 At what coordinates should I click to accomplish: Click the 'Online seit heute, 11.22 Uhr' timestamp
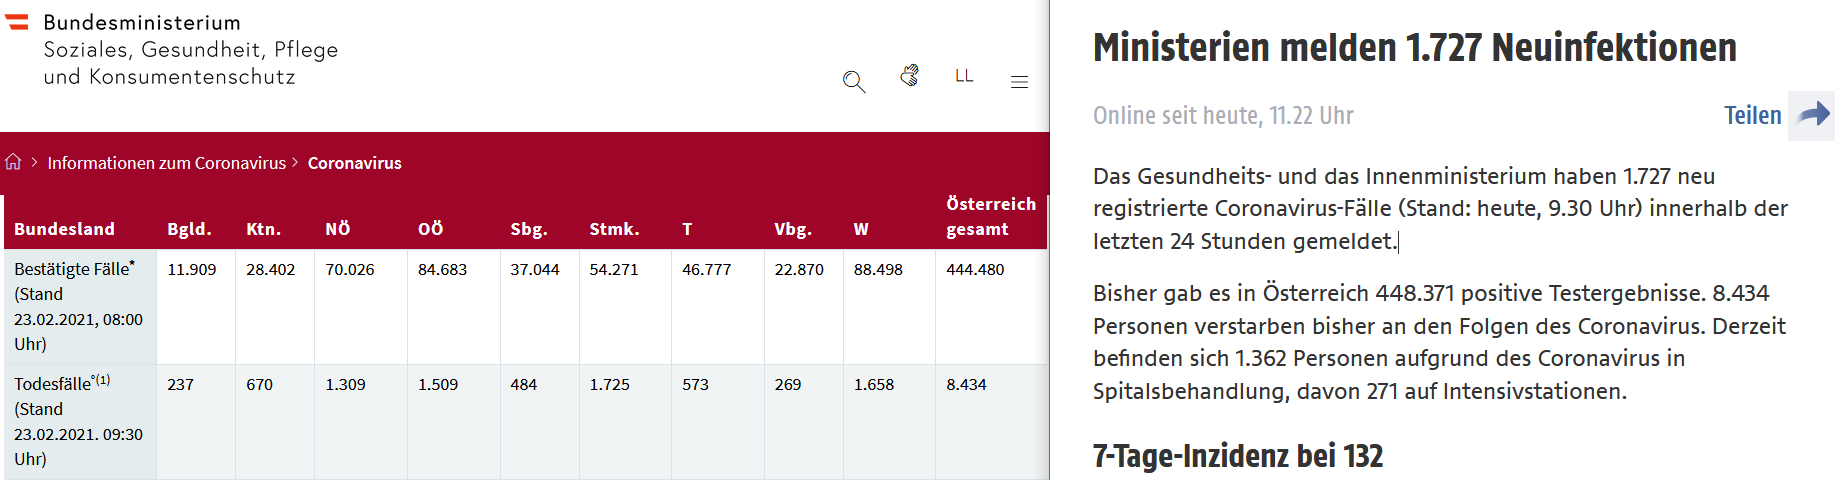[x=1223, y=116]
